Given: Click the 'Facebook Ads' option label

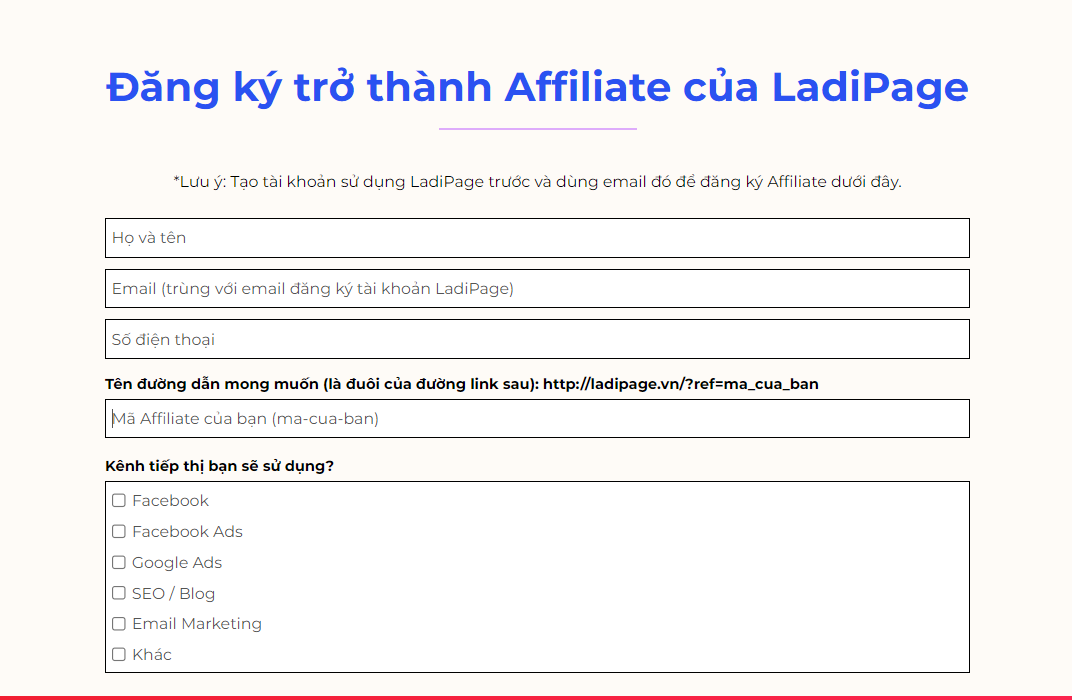Looking at the screenshot, I should [187, 532].
